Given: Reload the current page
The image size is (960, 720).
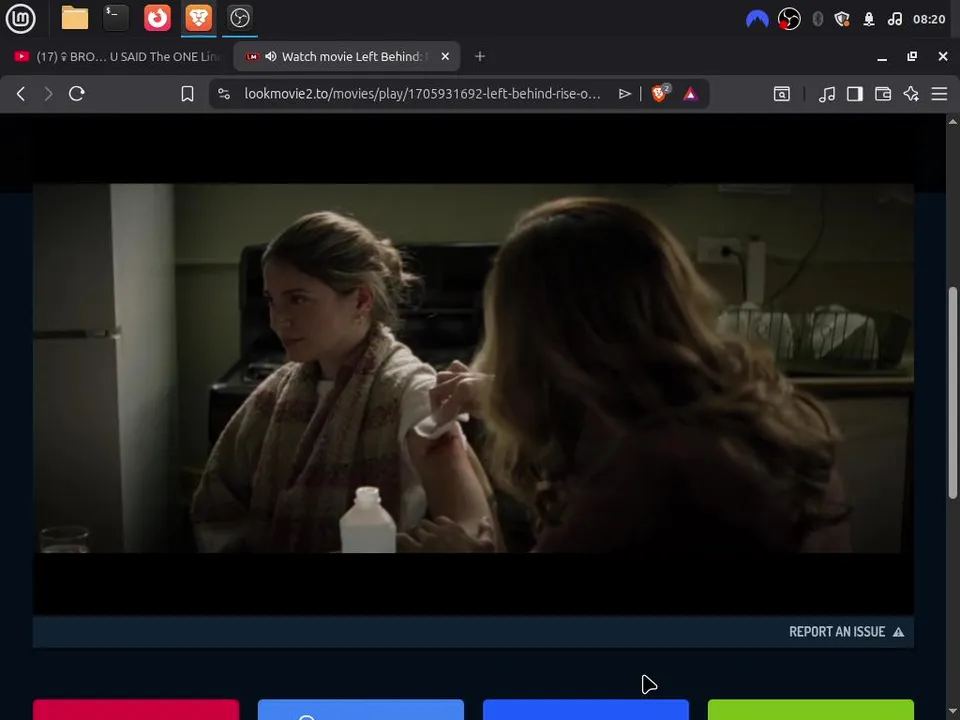Looking at the screenshot, I should point(77,94).
